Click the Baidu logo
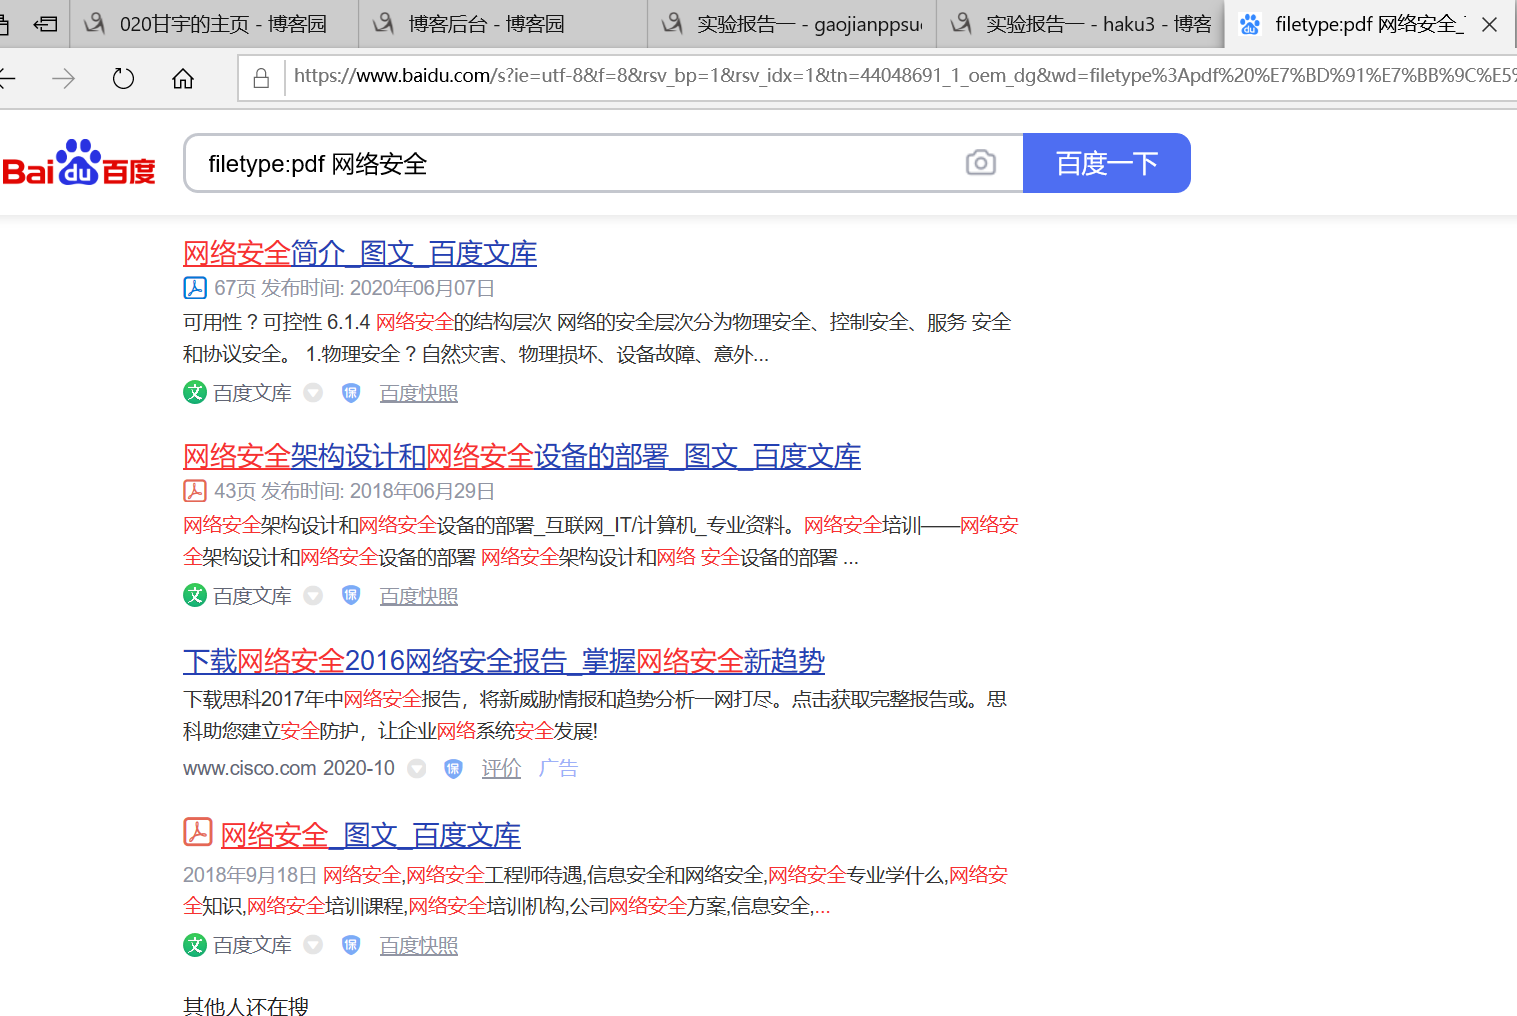Image resolution: width=1517 pixels, height=1016 pixels. click(79, 163)
